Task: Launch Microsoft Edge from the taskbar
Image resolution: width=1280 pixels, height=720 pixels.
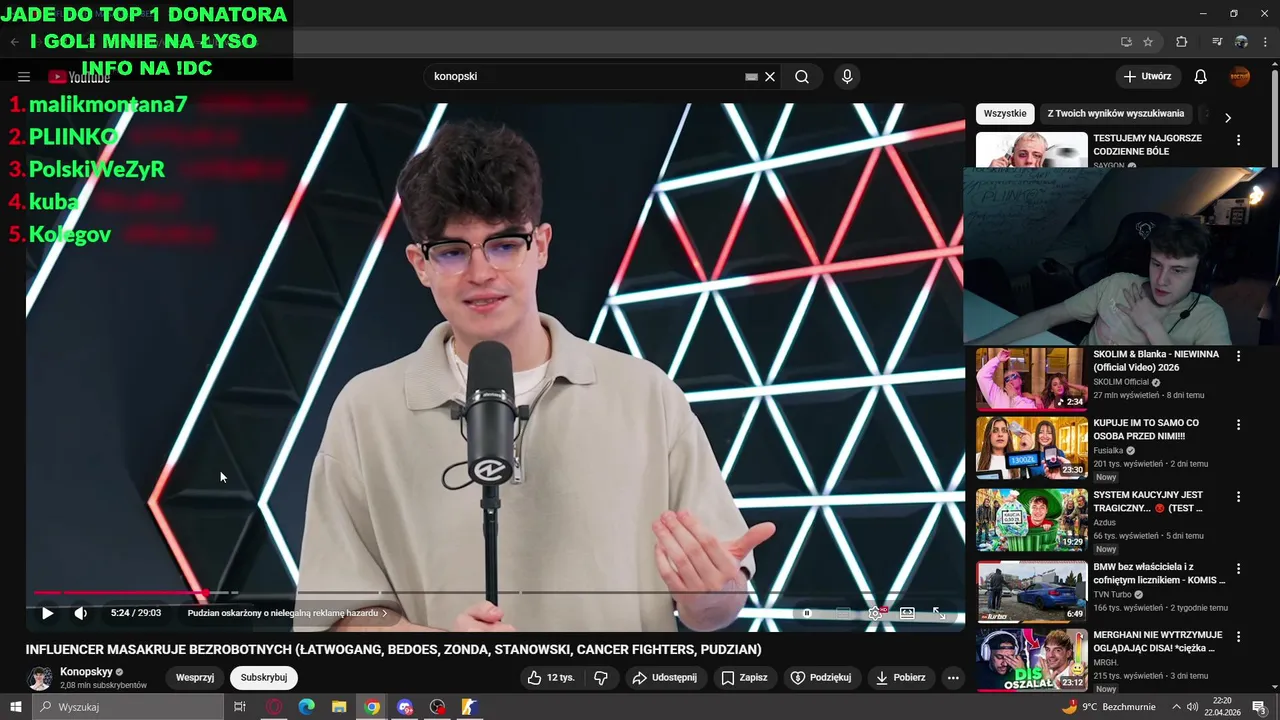Action: tap(307, 707)
